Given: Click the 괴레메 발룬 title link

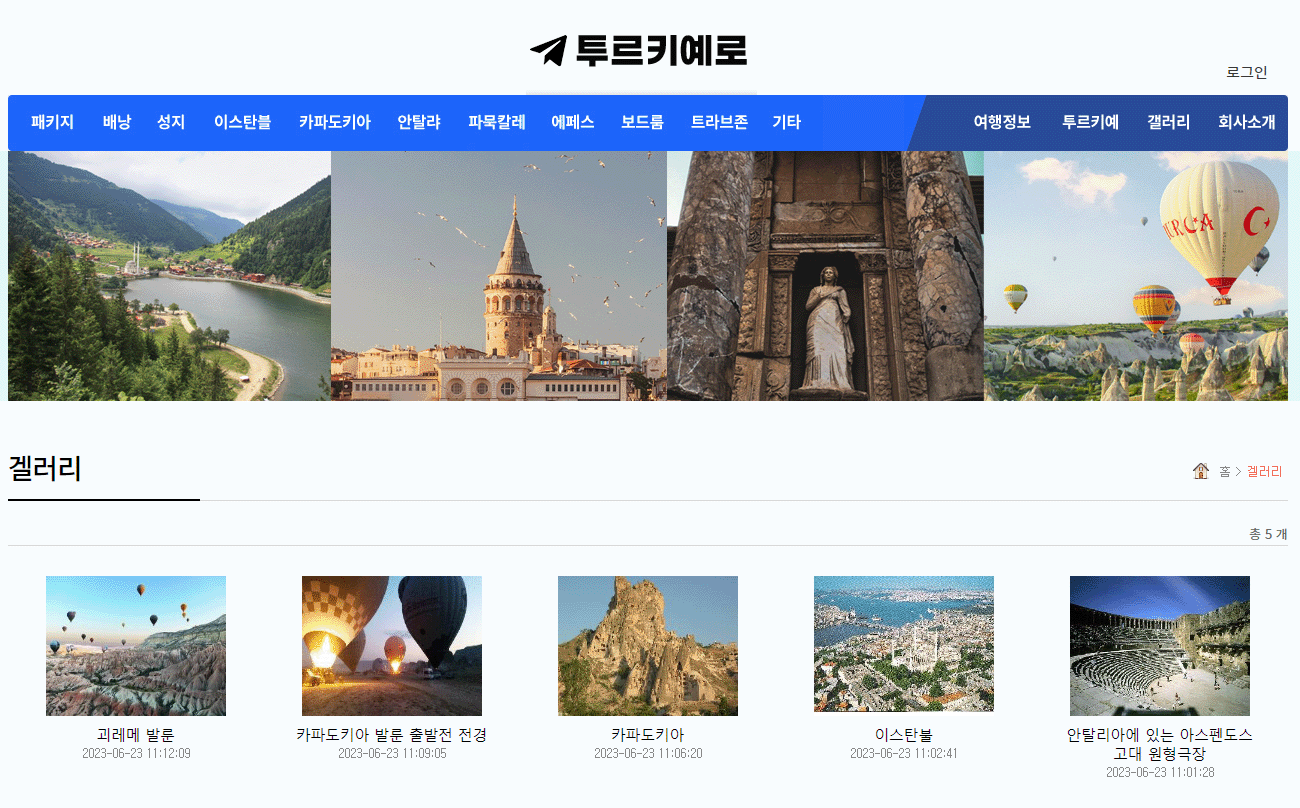Looking at the screenshot, I should [136, 735].
